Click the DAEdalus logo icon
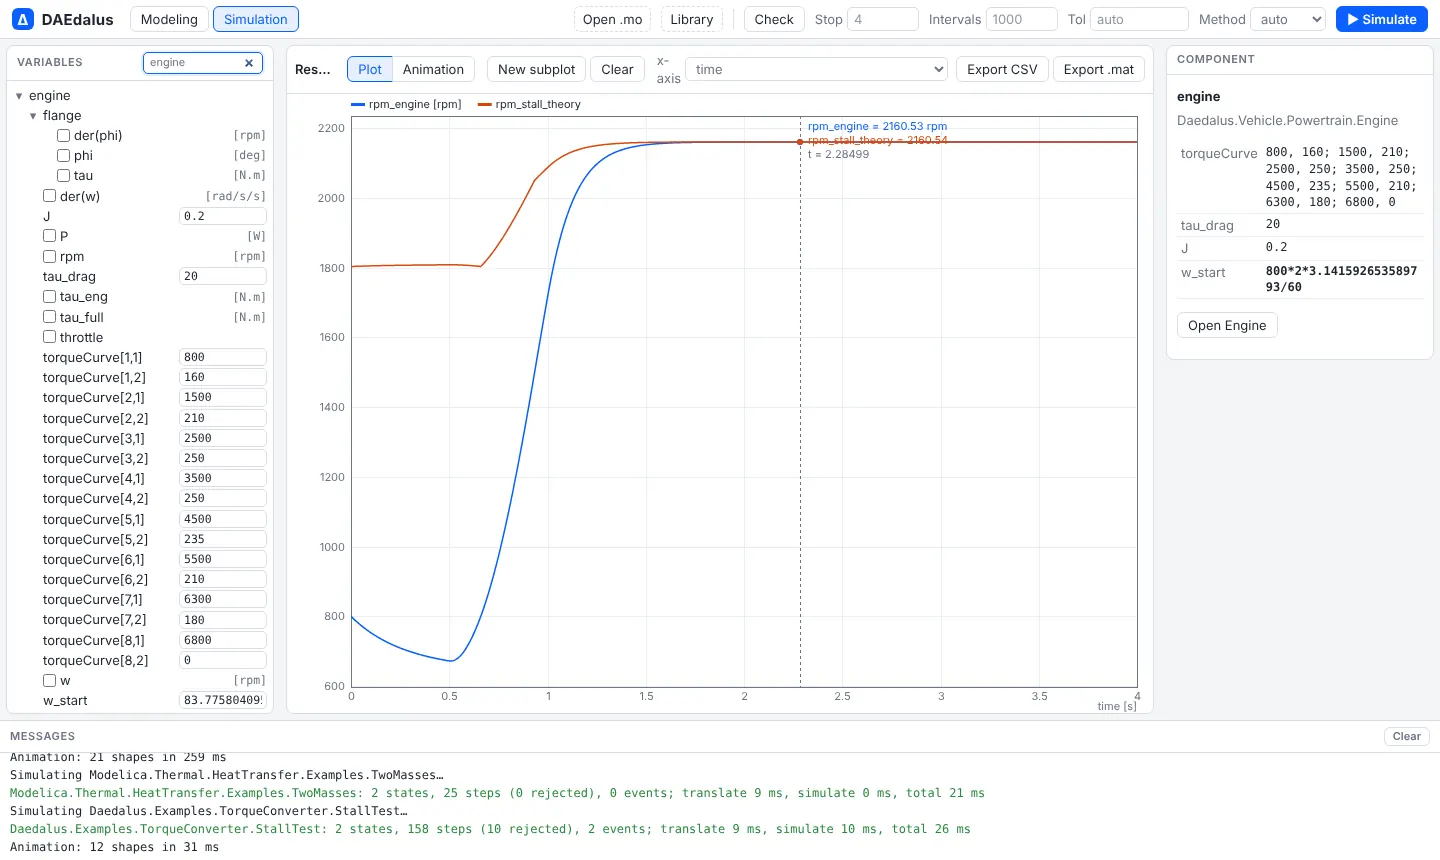Viewport: 1440px width, 860px height. pos(23,19)
